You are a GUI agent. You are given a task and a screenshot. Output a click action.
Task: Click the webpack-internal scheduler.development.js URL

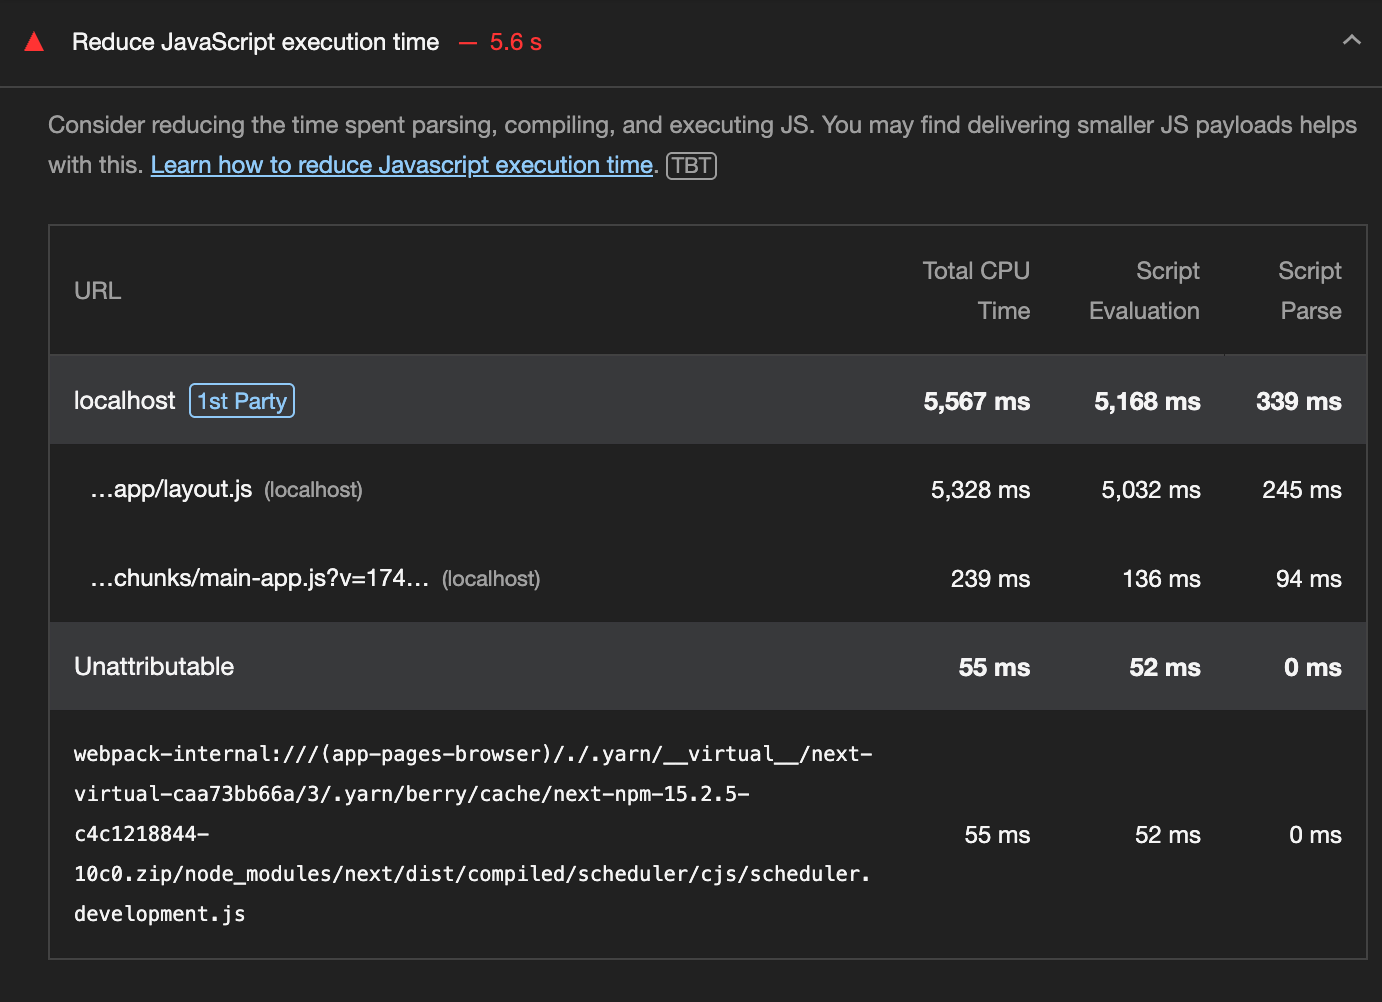[471, 834]
